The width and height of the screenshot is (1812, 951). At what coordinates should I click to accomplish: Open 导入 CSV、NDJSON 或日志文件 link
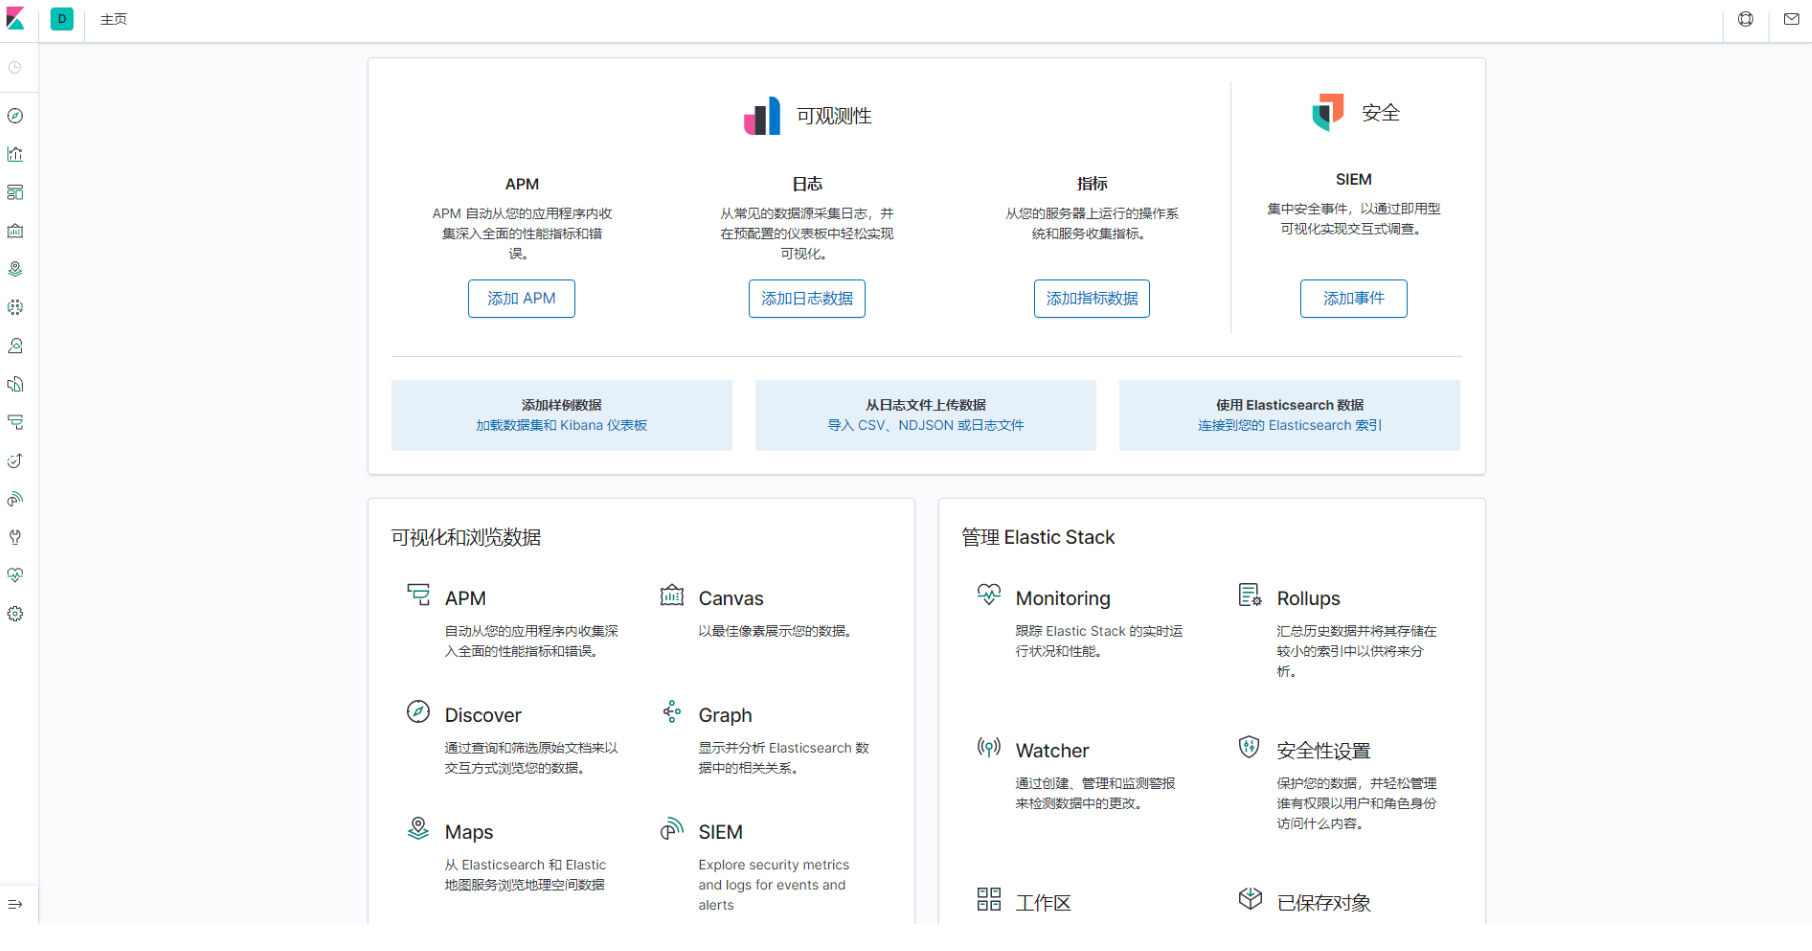pos(926,425)
